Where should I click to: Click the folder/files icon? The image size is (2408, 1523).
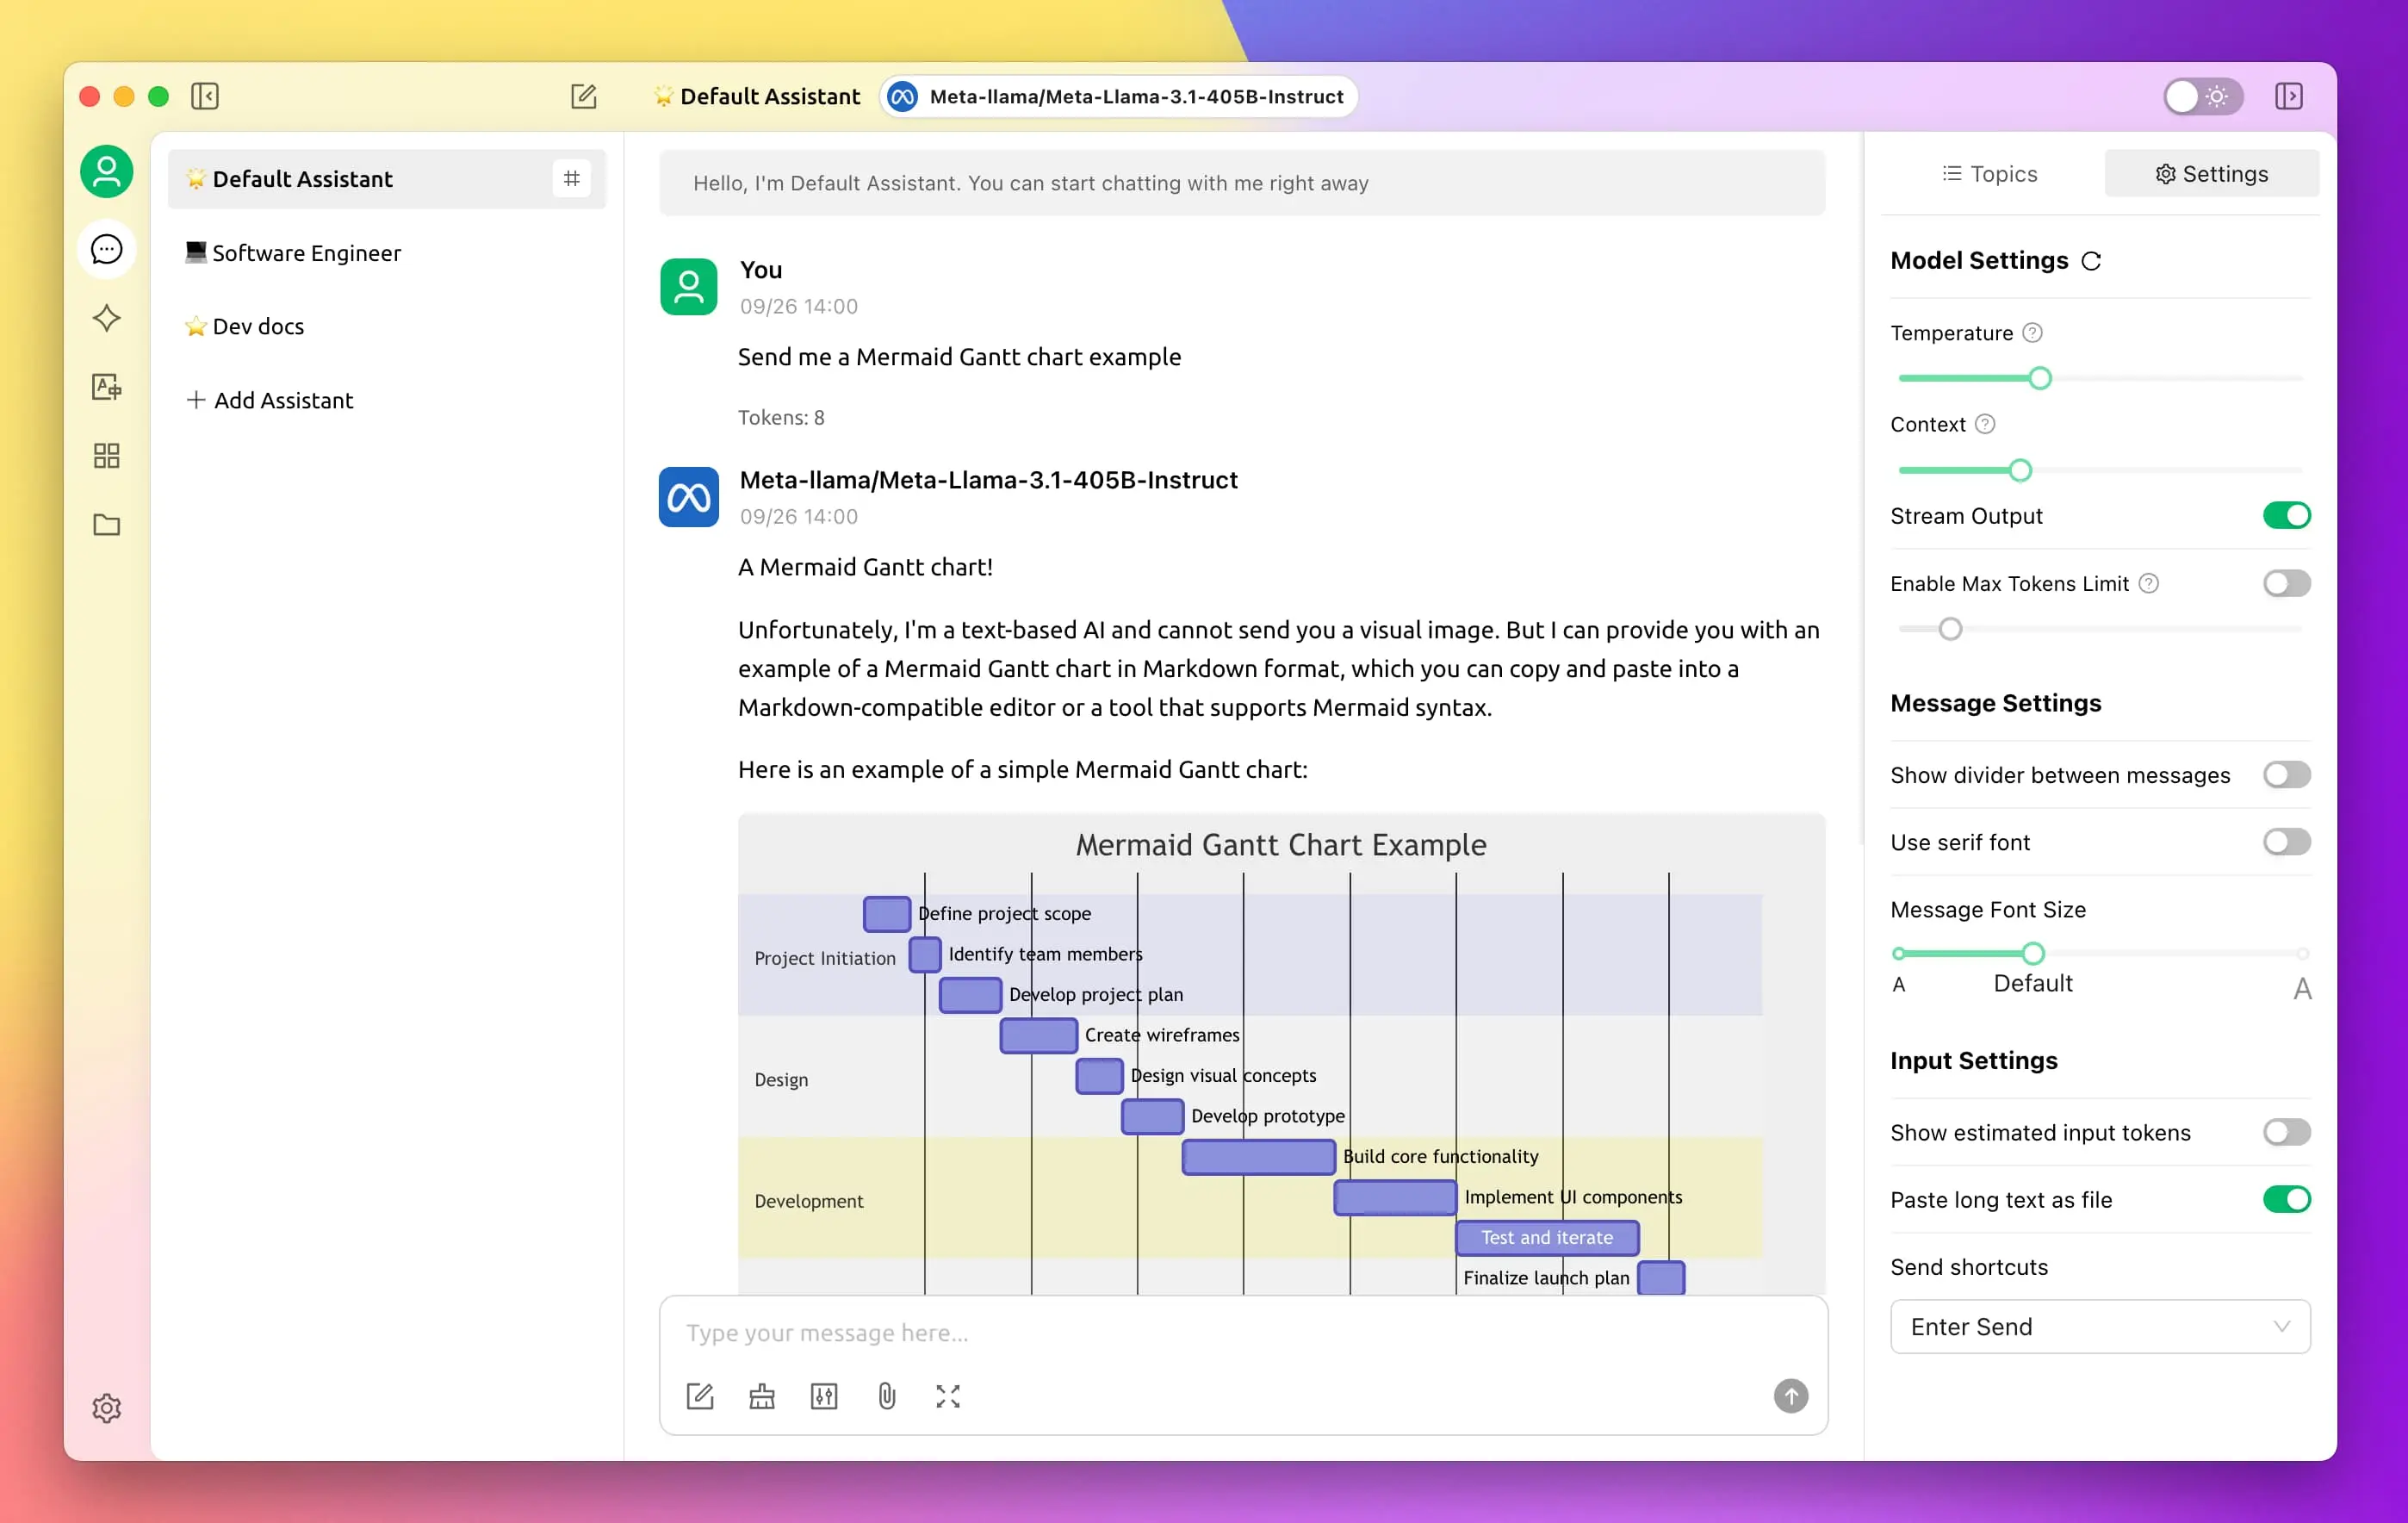tap(105, 525)
